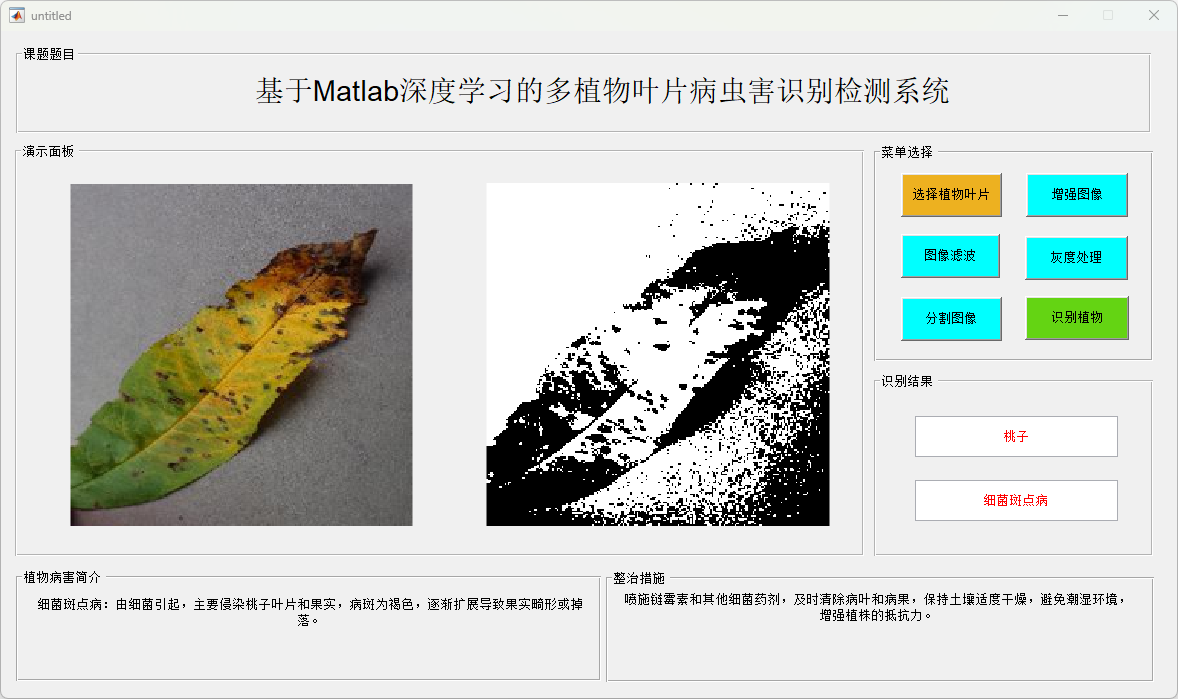Select the original leaf photo
The height and width of the screenshot is (699, 1178).
(241, 355)
